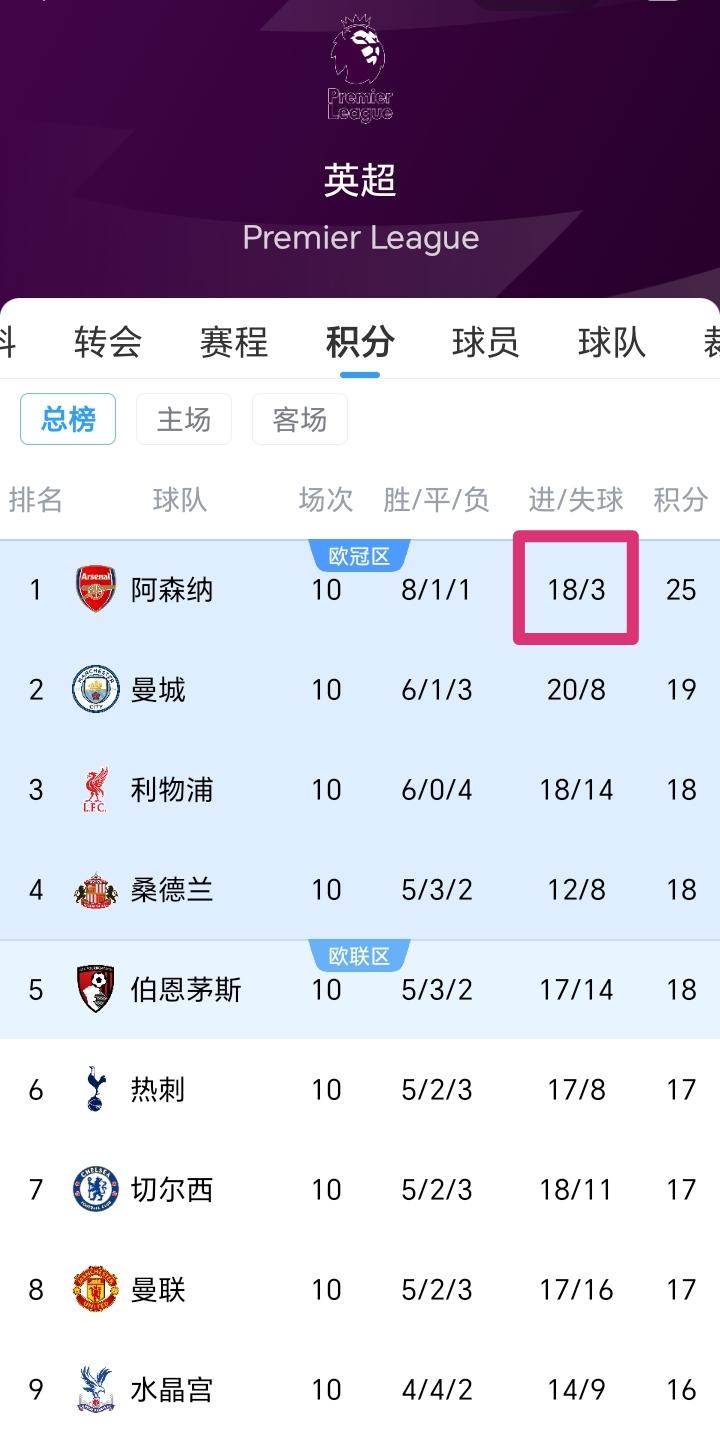Screen dimensions: 720x1444
Task: Tap the Chelsea club crest
Action: tap(96, 1189)
